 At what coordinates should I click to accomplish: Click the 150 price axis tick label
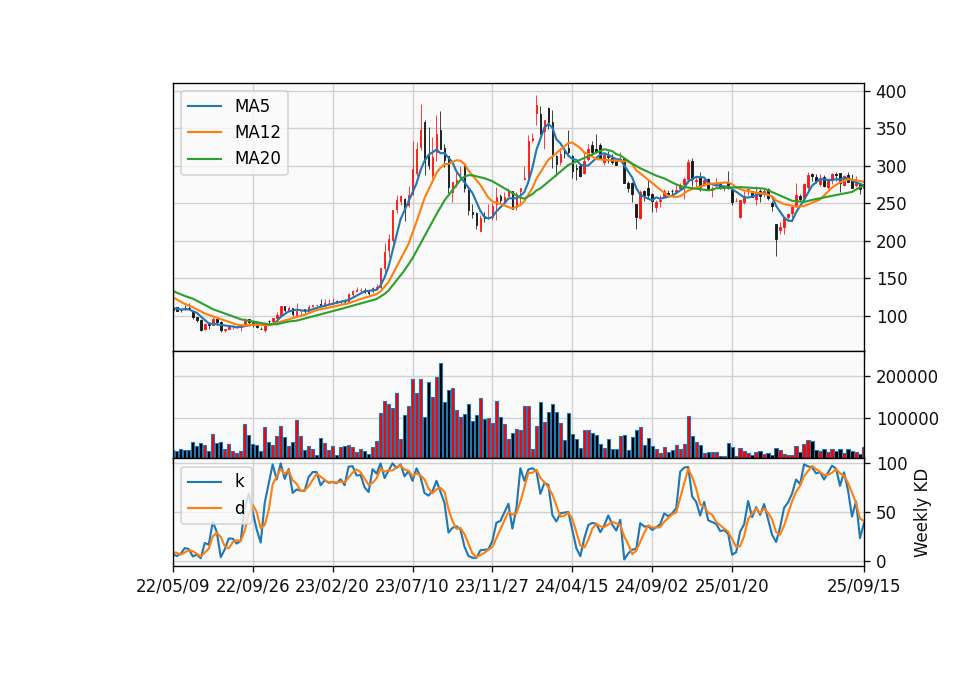point(891,279)
